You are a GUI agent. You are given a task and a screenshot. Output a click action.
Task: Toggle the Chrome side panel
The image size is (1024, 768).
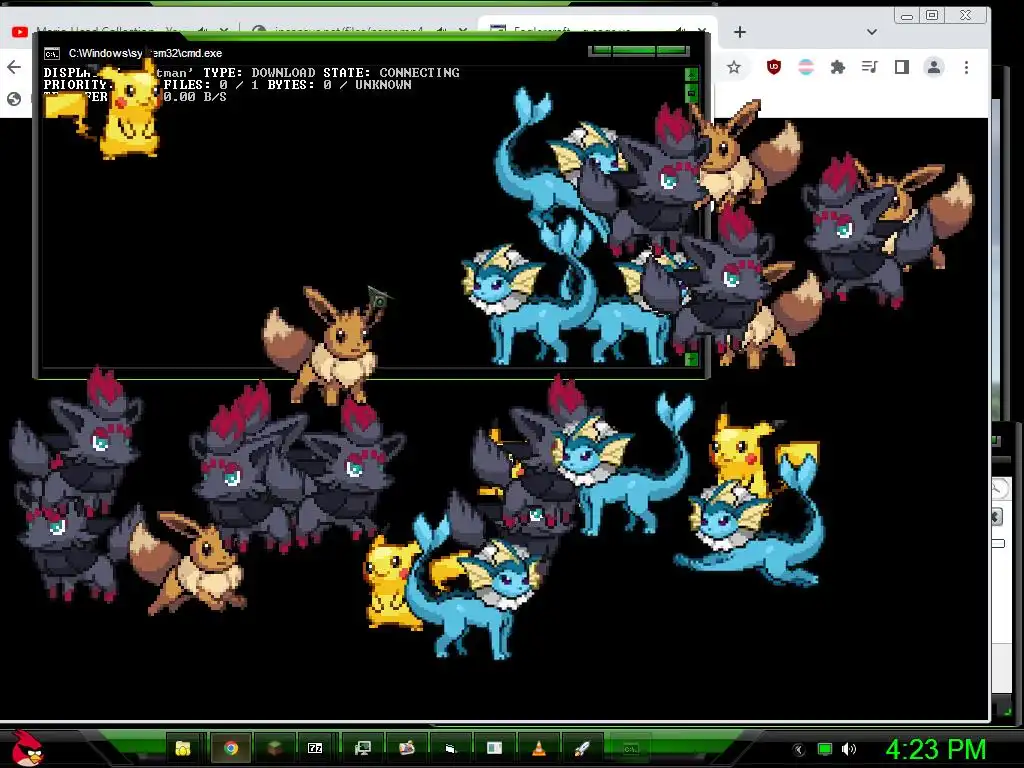(902, 67)
